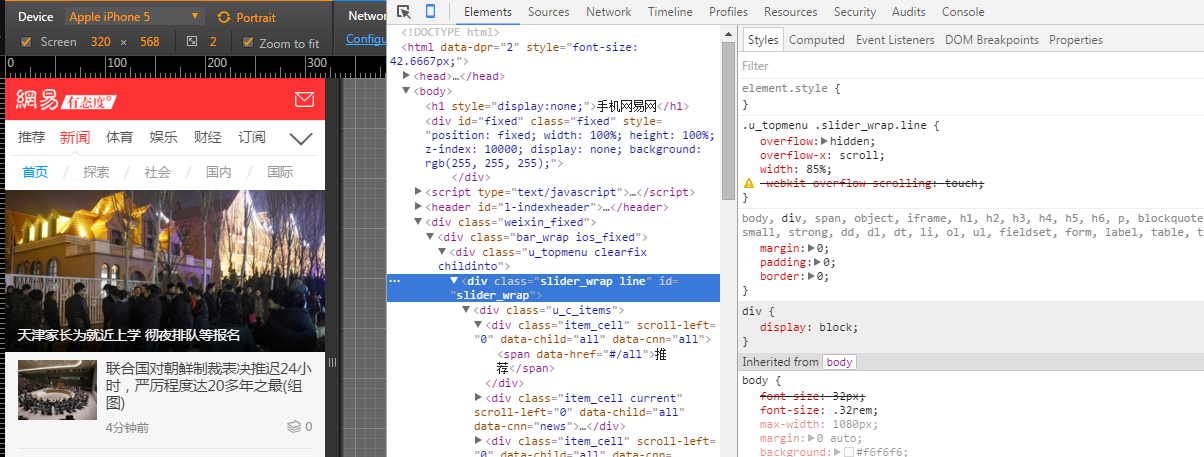Open the Timeline panel tab

pyautogui.click(x=670, y=12)
